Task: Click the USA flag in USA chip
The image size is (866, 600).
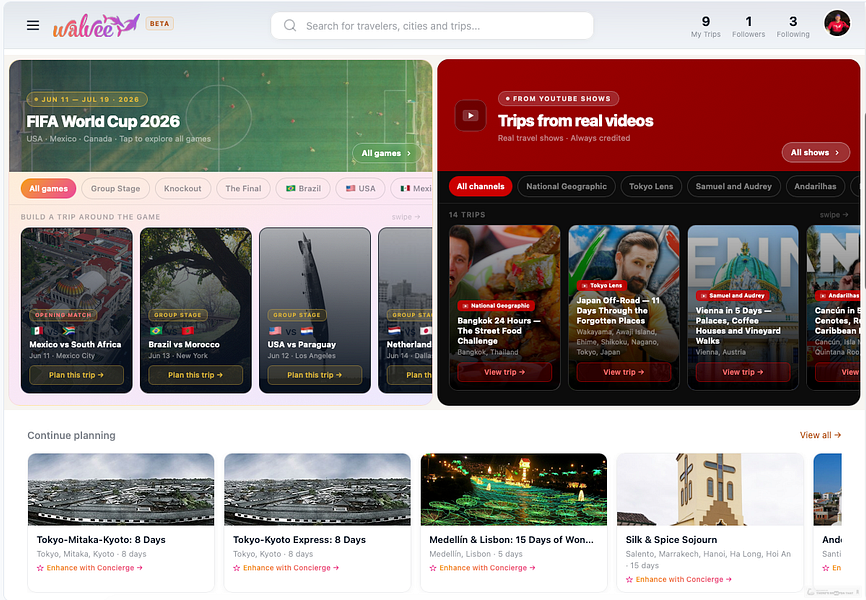Action: (350, 188)
